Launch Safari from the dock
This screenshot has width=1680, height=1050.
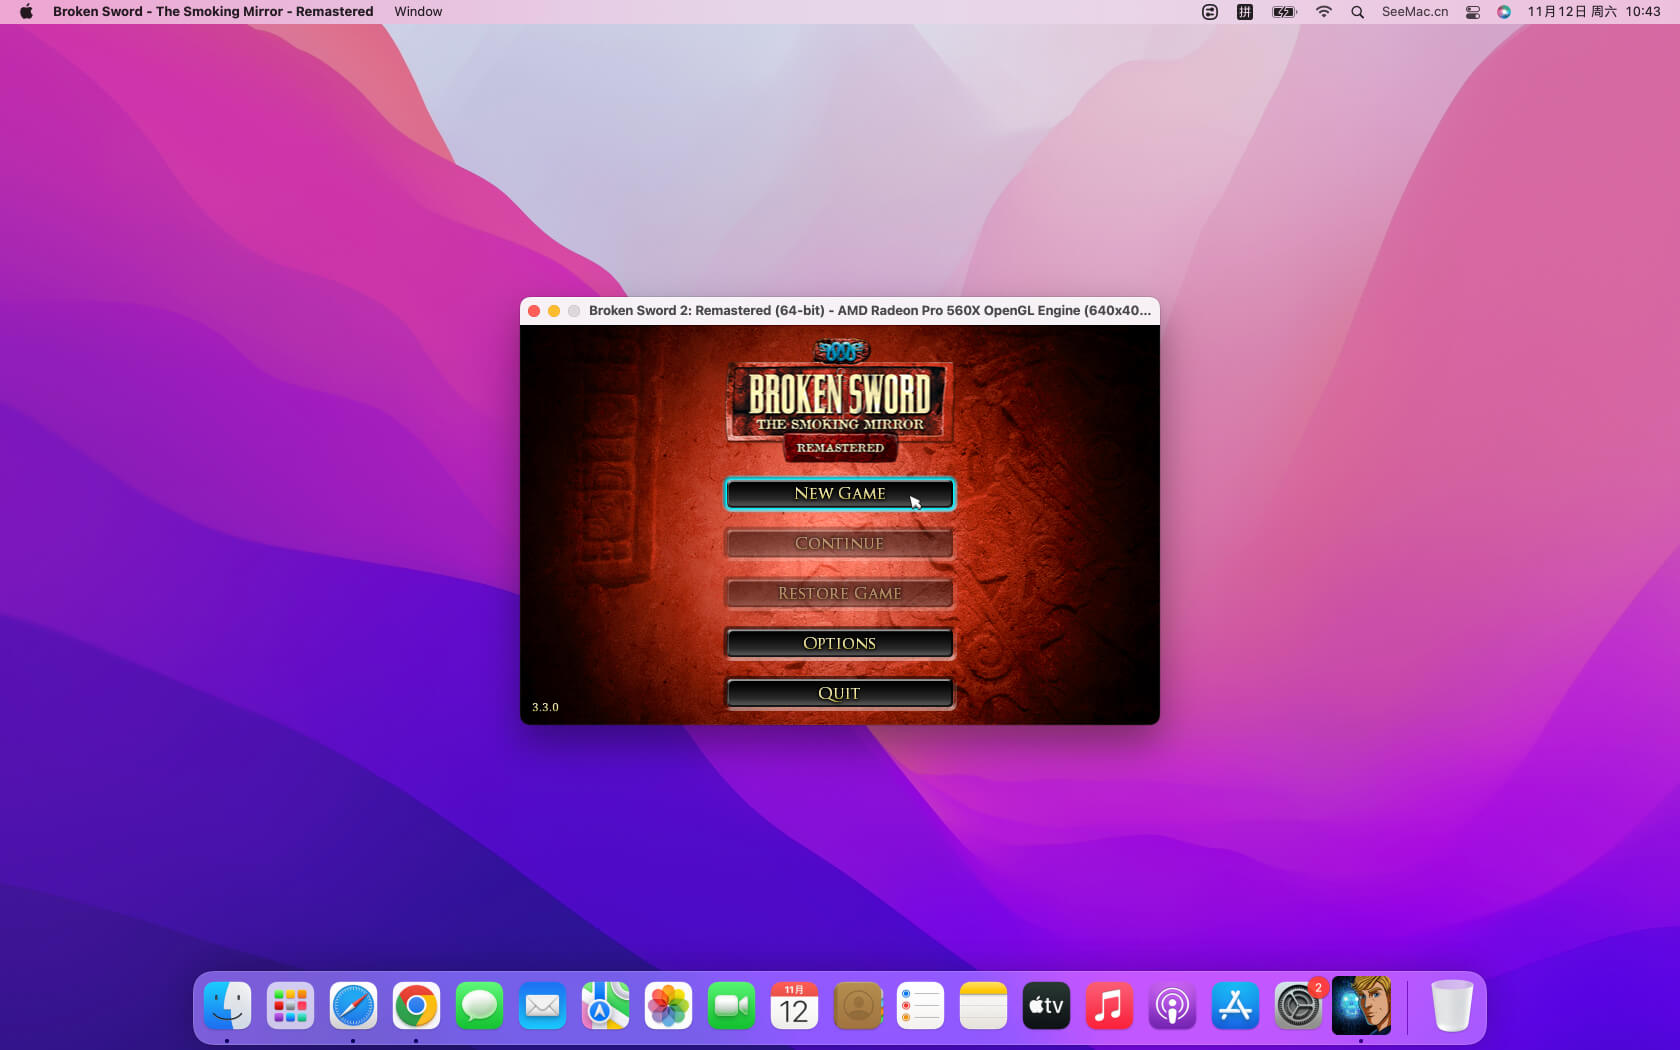pyautogui.click(x=353, y=1006)
